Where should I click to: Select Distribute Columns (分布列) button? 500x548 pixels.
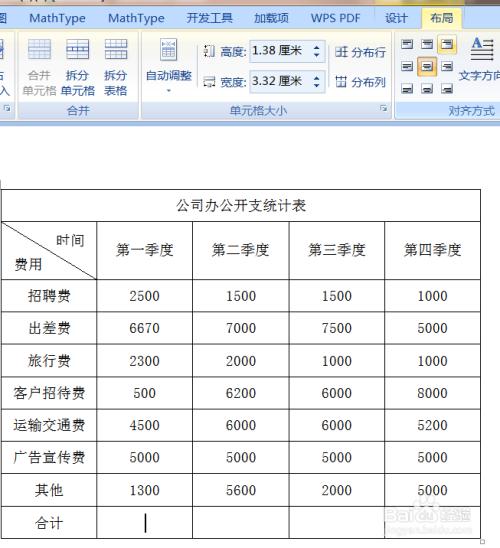360,82
